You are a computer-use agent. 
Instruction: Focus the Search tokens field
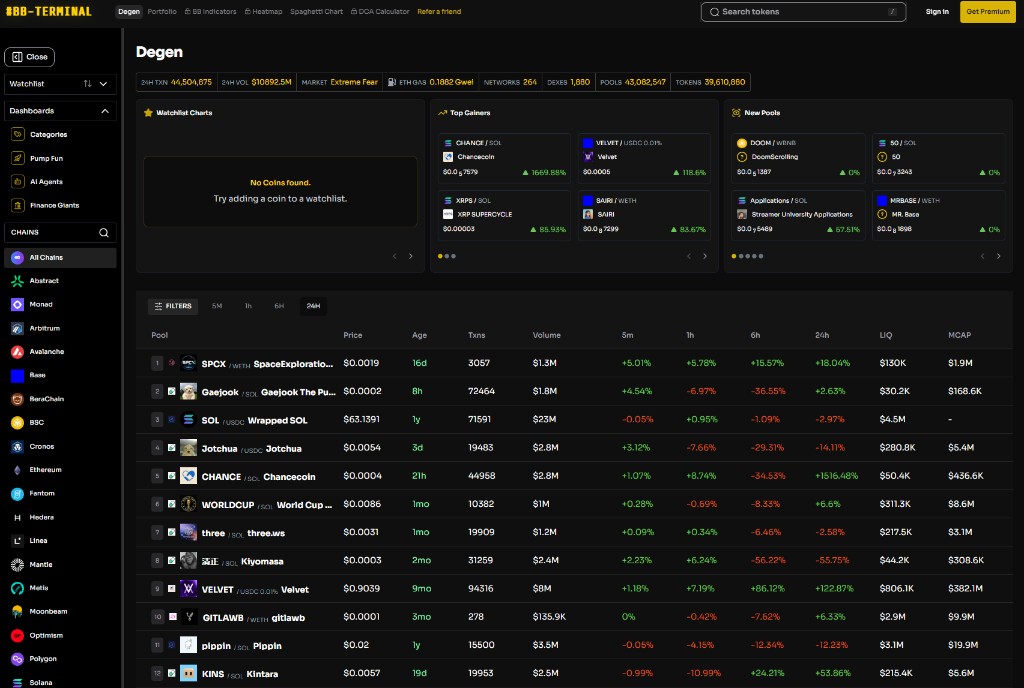click(803, 12)
